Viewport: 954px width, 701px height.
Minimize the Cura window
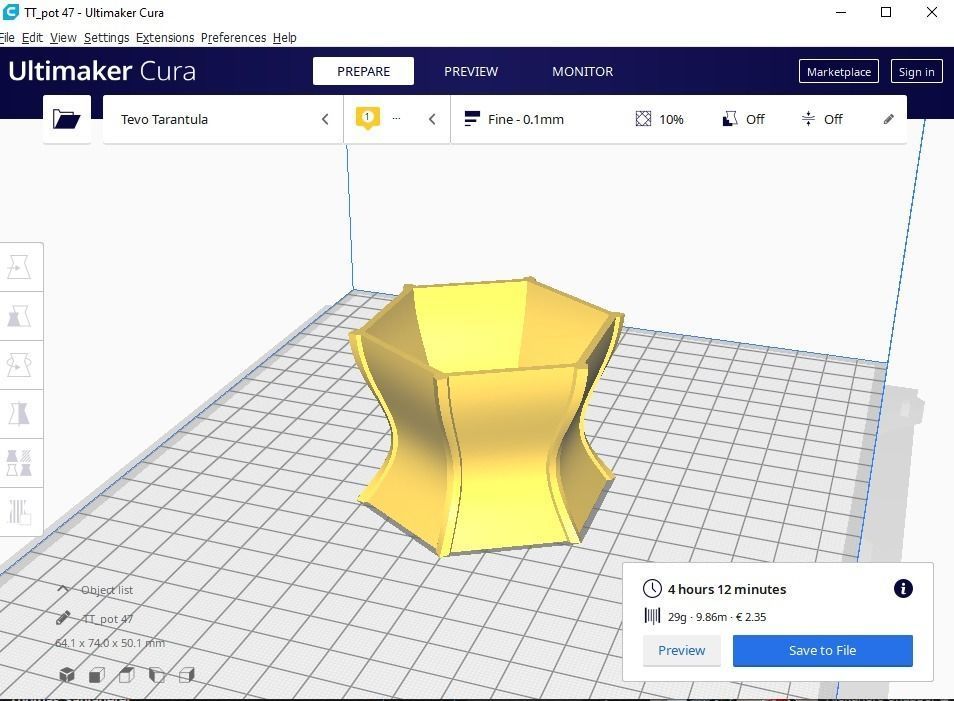tap(841, 12)
